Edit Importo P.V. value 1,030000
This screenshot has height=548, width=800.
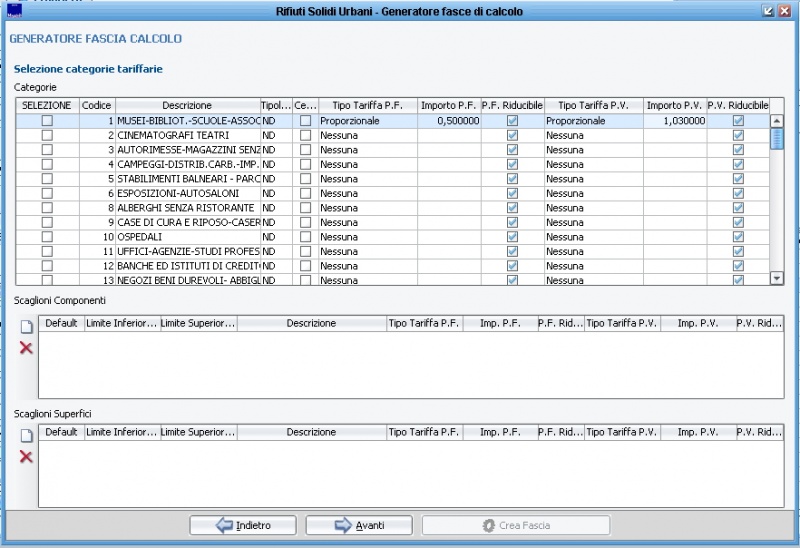[676, 120]
